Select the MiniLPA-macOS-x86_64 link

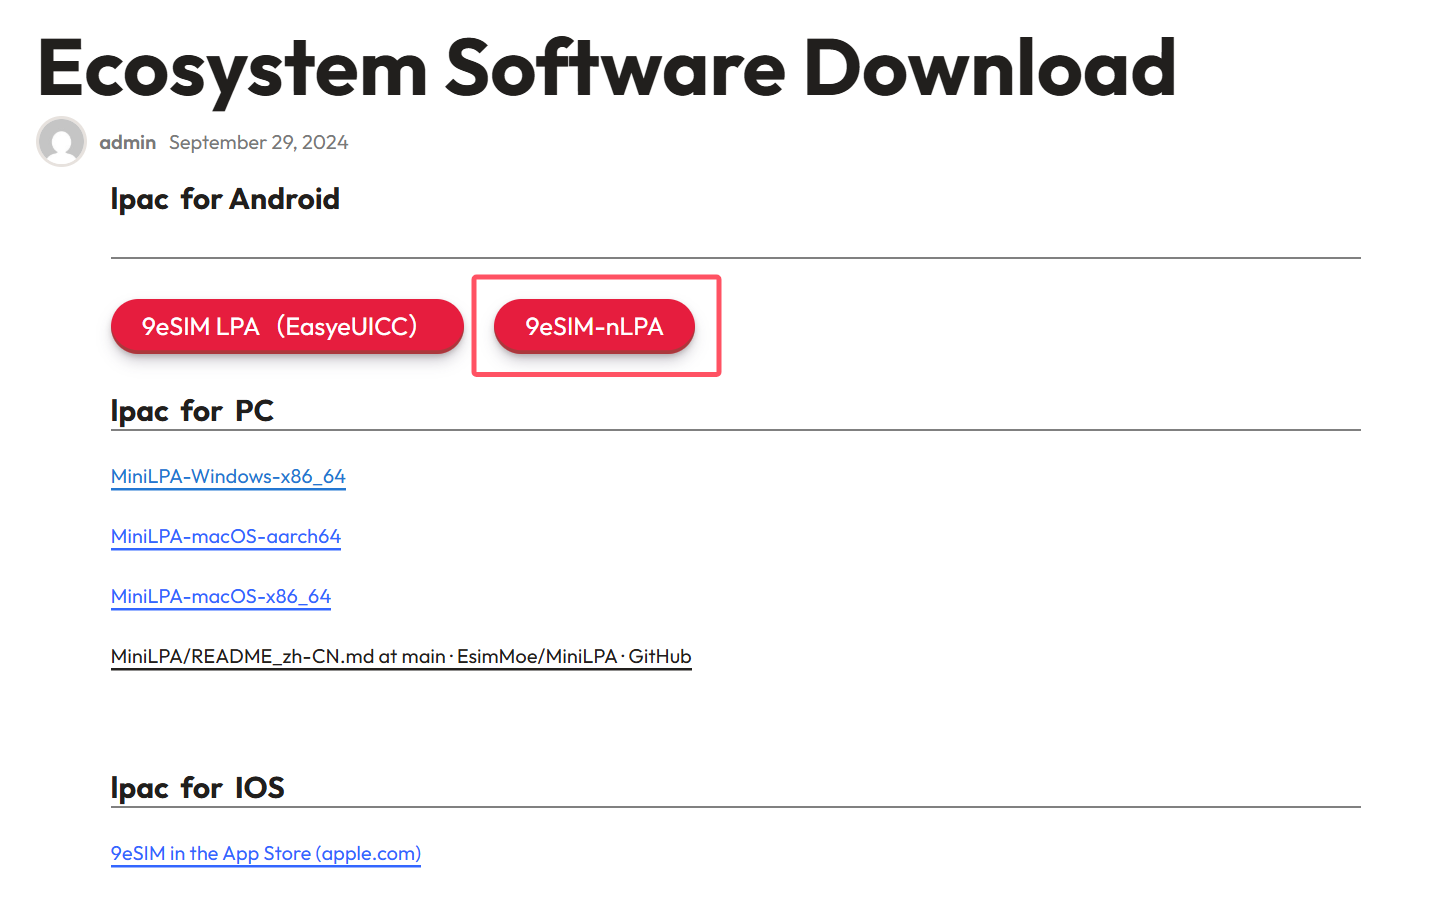pyautogui.click(x=221, y=596)
